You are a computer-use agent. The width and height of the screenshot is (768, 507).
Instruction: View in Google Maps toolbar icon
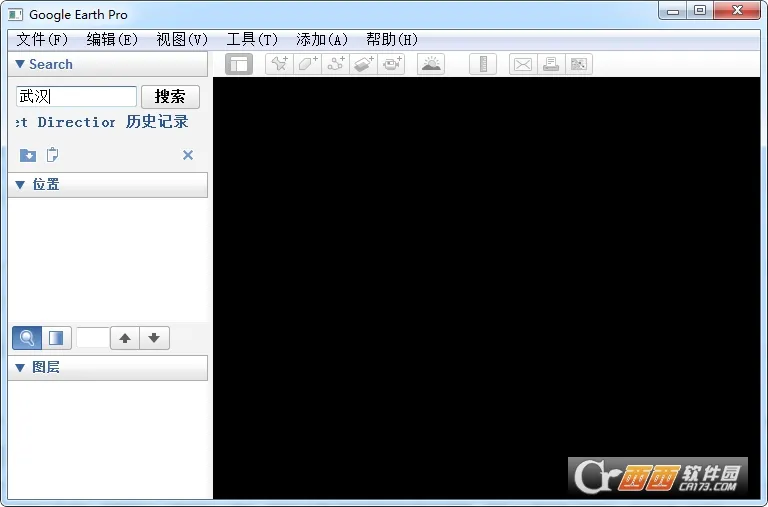coord(579,64)
